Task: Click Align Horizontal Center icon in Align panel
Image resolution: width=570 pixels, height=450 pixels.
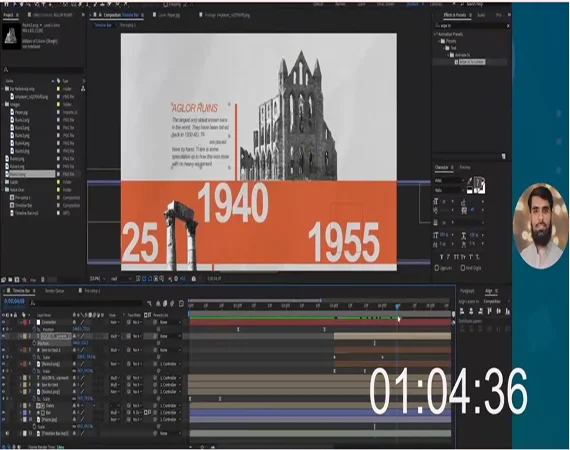Action: [471, 311]
